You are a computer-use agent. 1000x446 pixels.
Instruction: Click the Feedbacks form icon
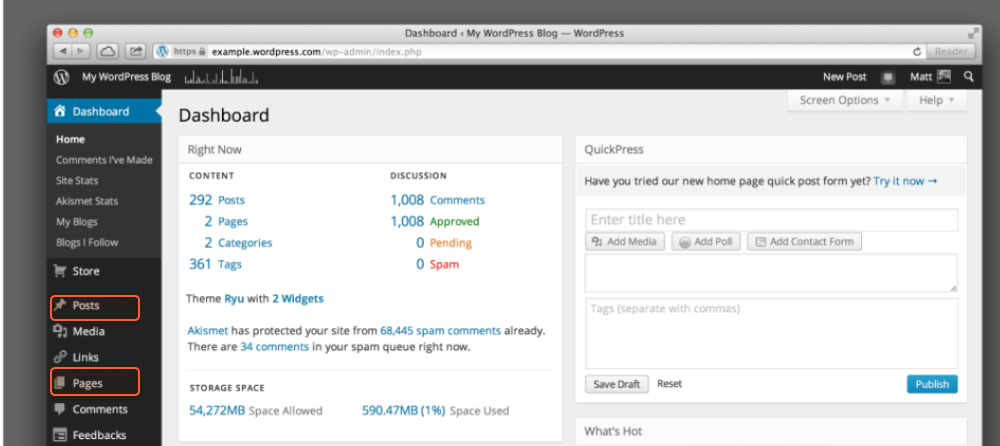60,435
